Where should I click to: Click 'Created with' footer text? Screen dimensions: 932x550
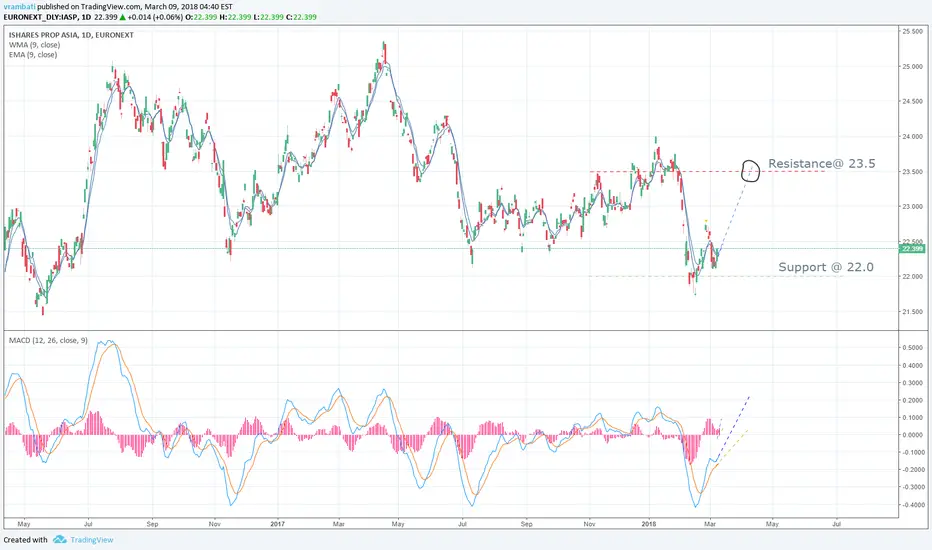[26, 540]
